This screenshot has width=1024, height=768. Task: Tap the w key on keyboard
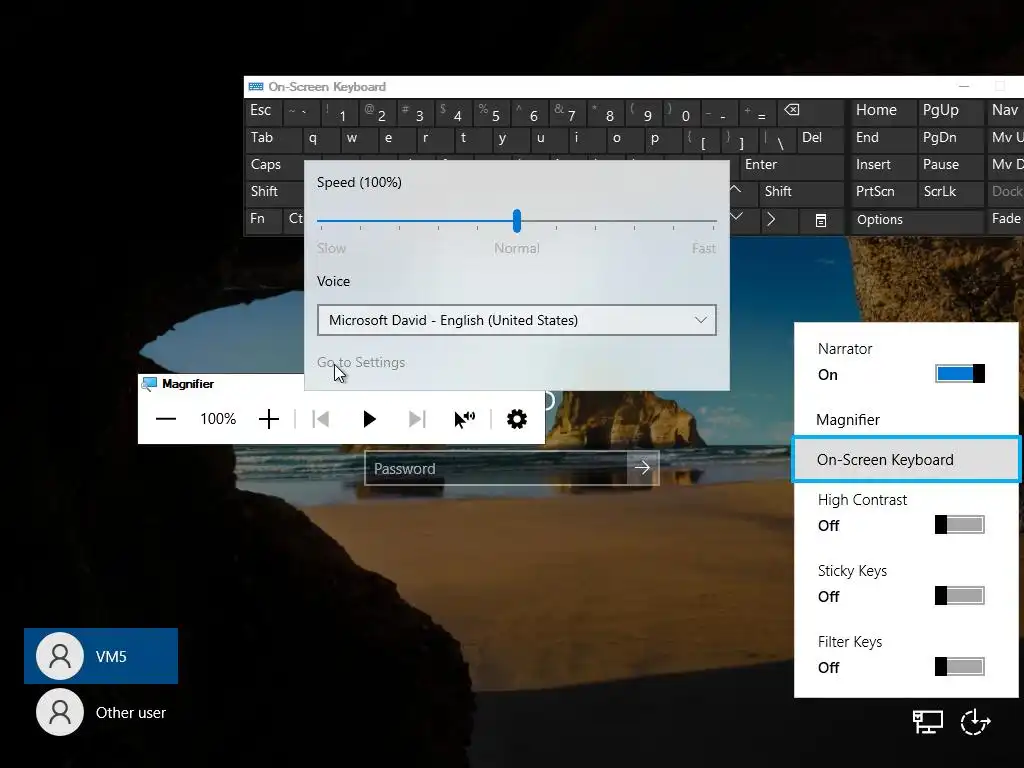pos(359,138)
